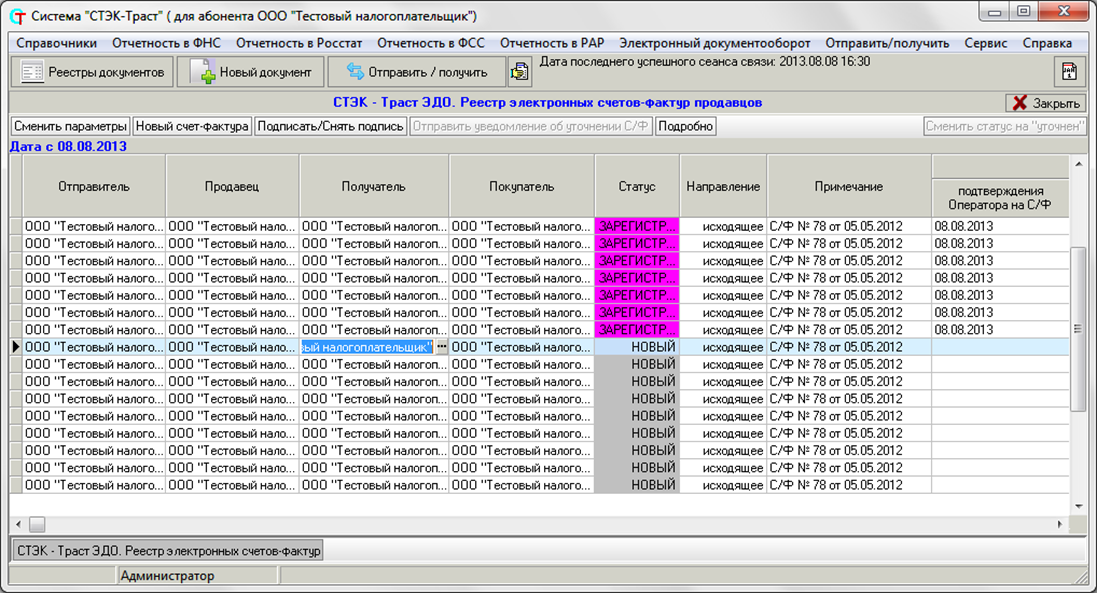Click the подтверждения Оператора на С/Ф header
1097x593 pixels.
coord(1000,198)
